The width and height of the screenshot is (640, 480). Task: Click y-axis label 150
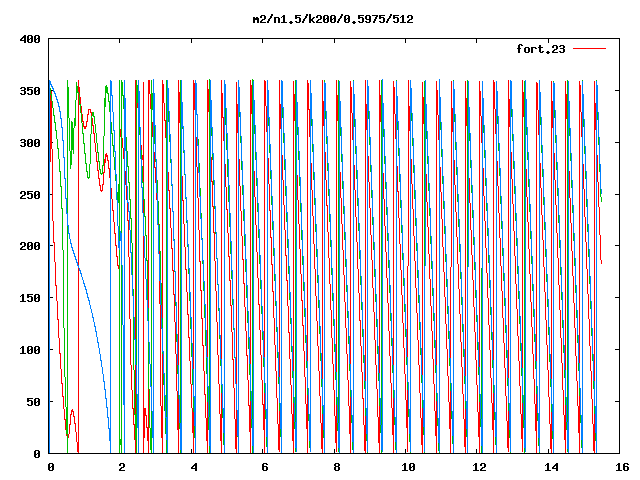coord(30,298)
